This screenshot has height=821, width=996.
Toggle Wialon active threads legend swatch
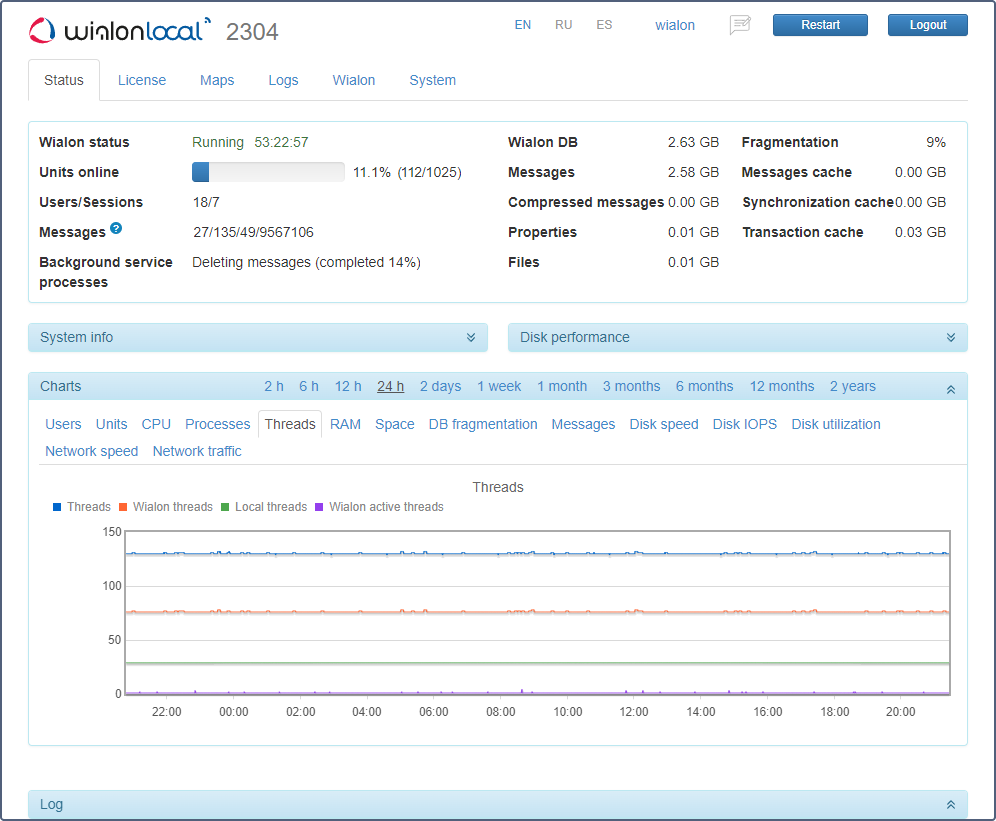320,507
